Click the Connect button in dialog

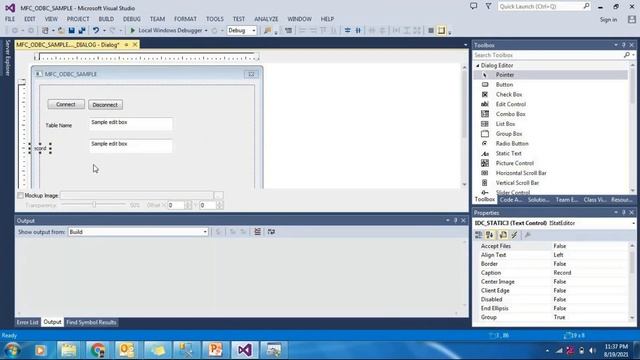66,104
